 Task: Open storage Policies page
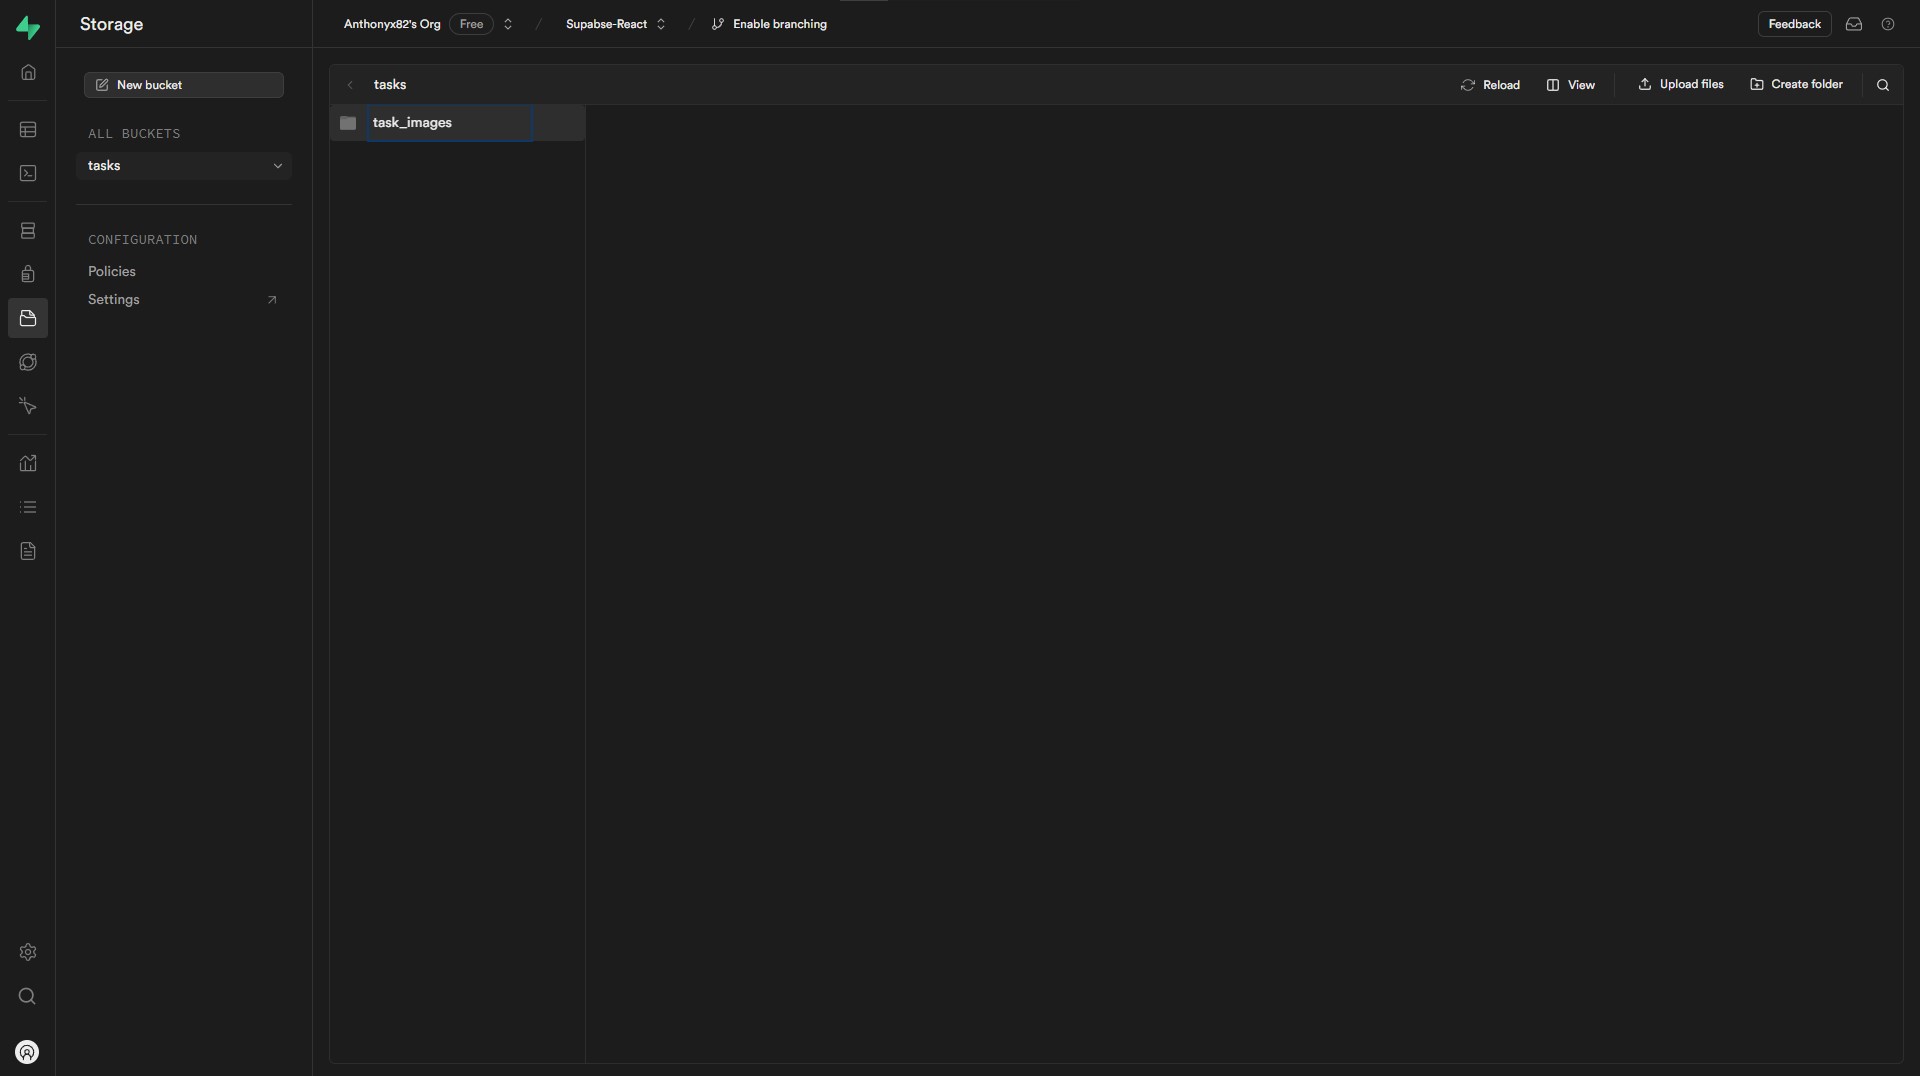112,272
